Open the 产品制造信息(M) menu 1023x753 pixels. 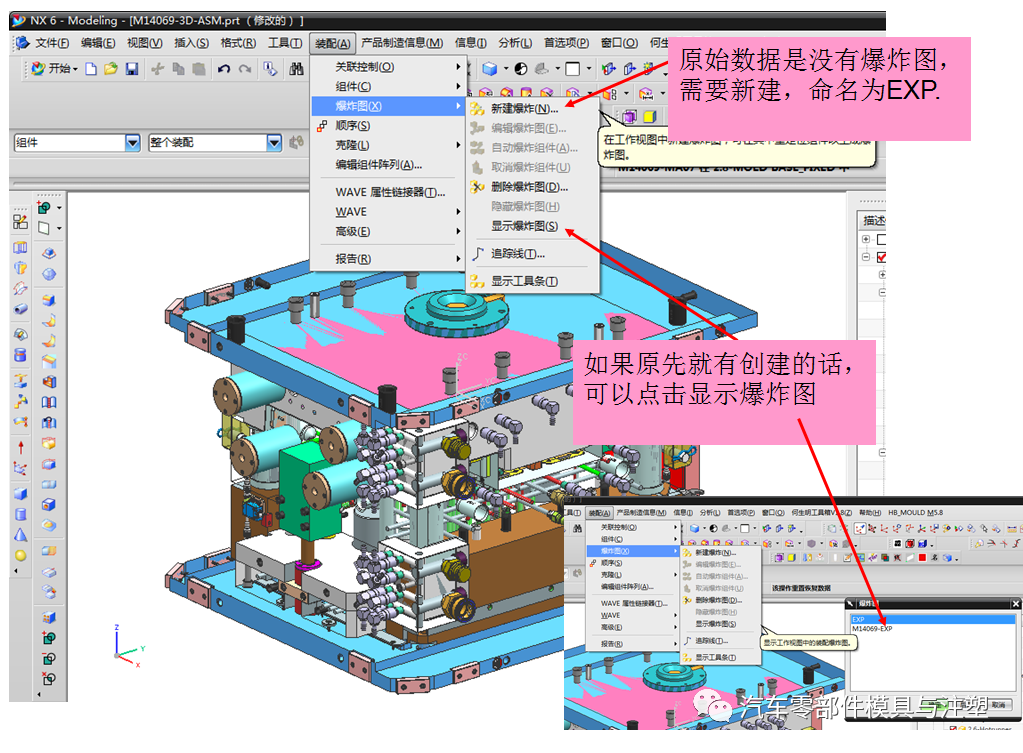pos(402,43)
